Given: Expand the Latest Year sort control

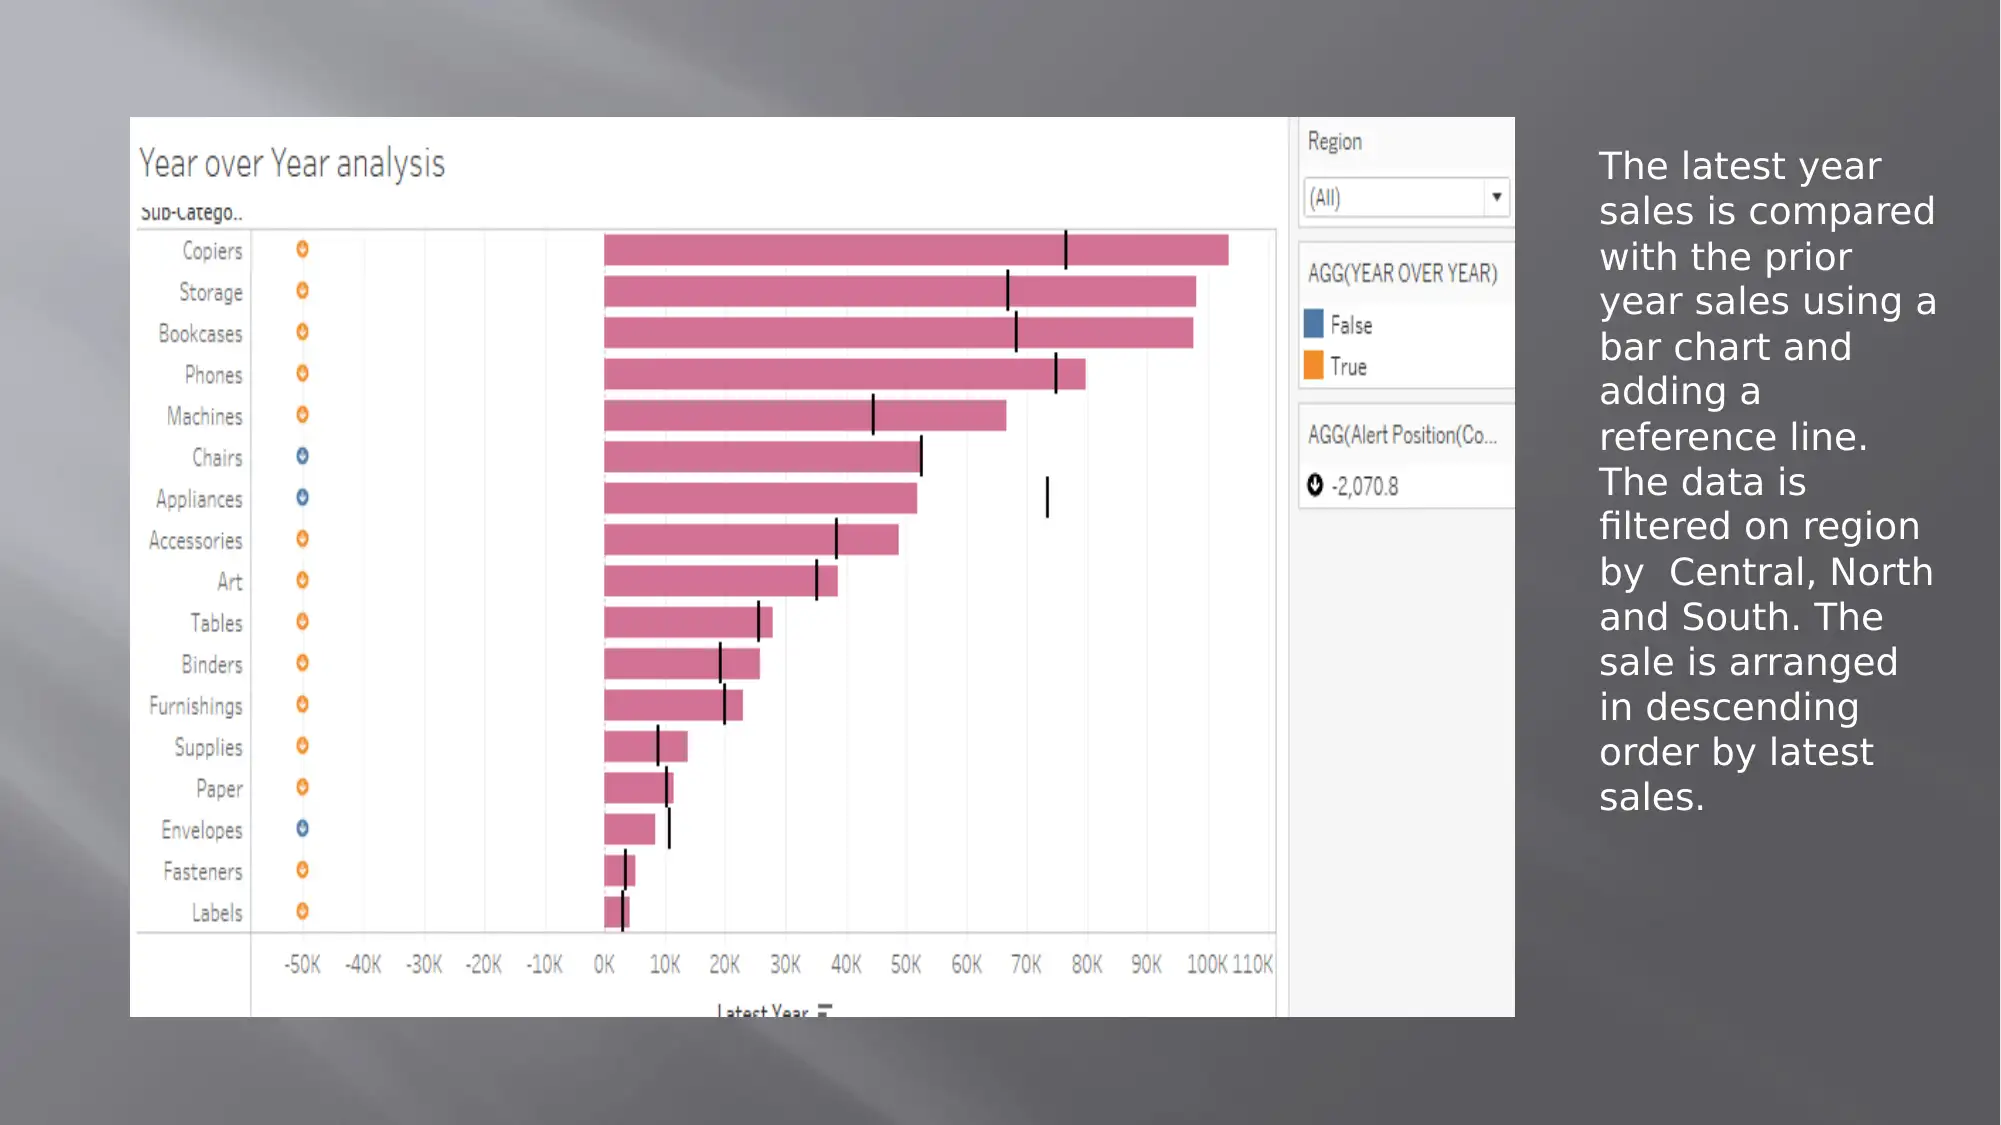Looking at the screenshot, I should tap(826, 1008).
